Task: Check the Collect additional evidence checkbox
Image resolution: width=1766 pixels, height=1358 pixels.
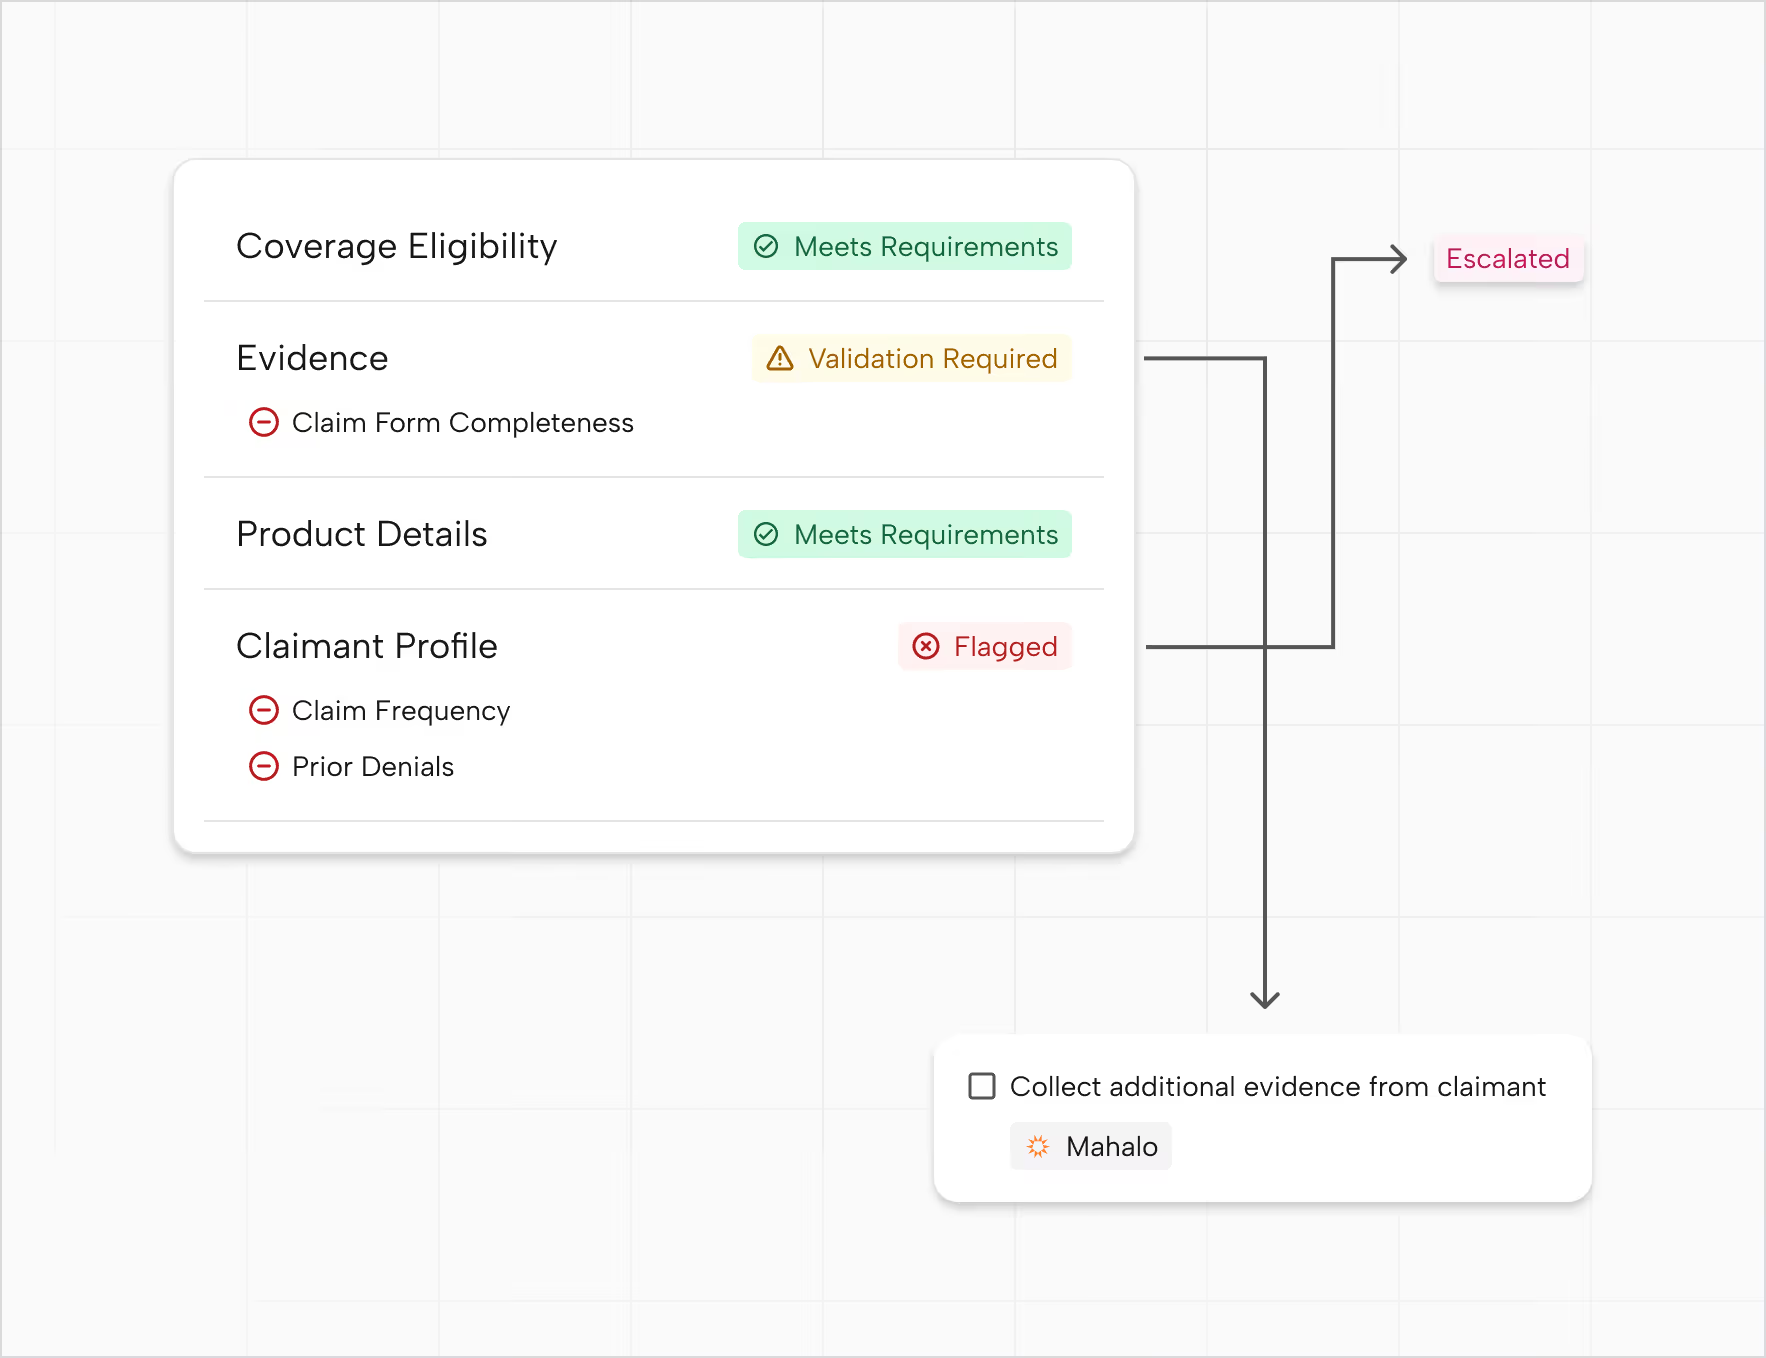Action: point(982,1086)
